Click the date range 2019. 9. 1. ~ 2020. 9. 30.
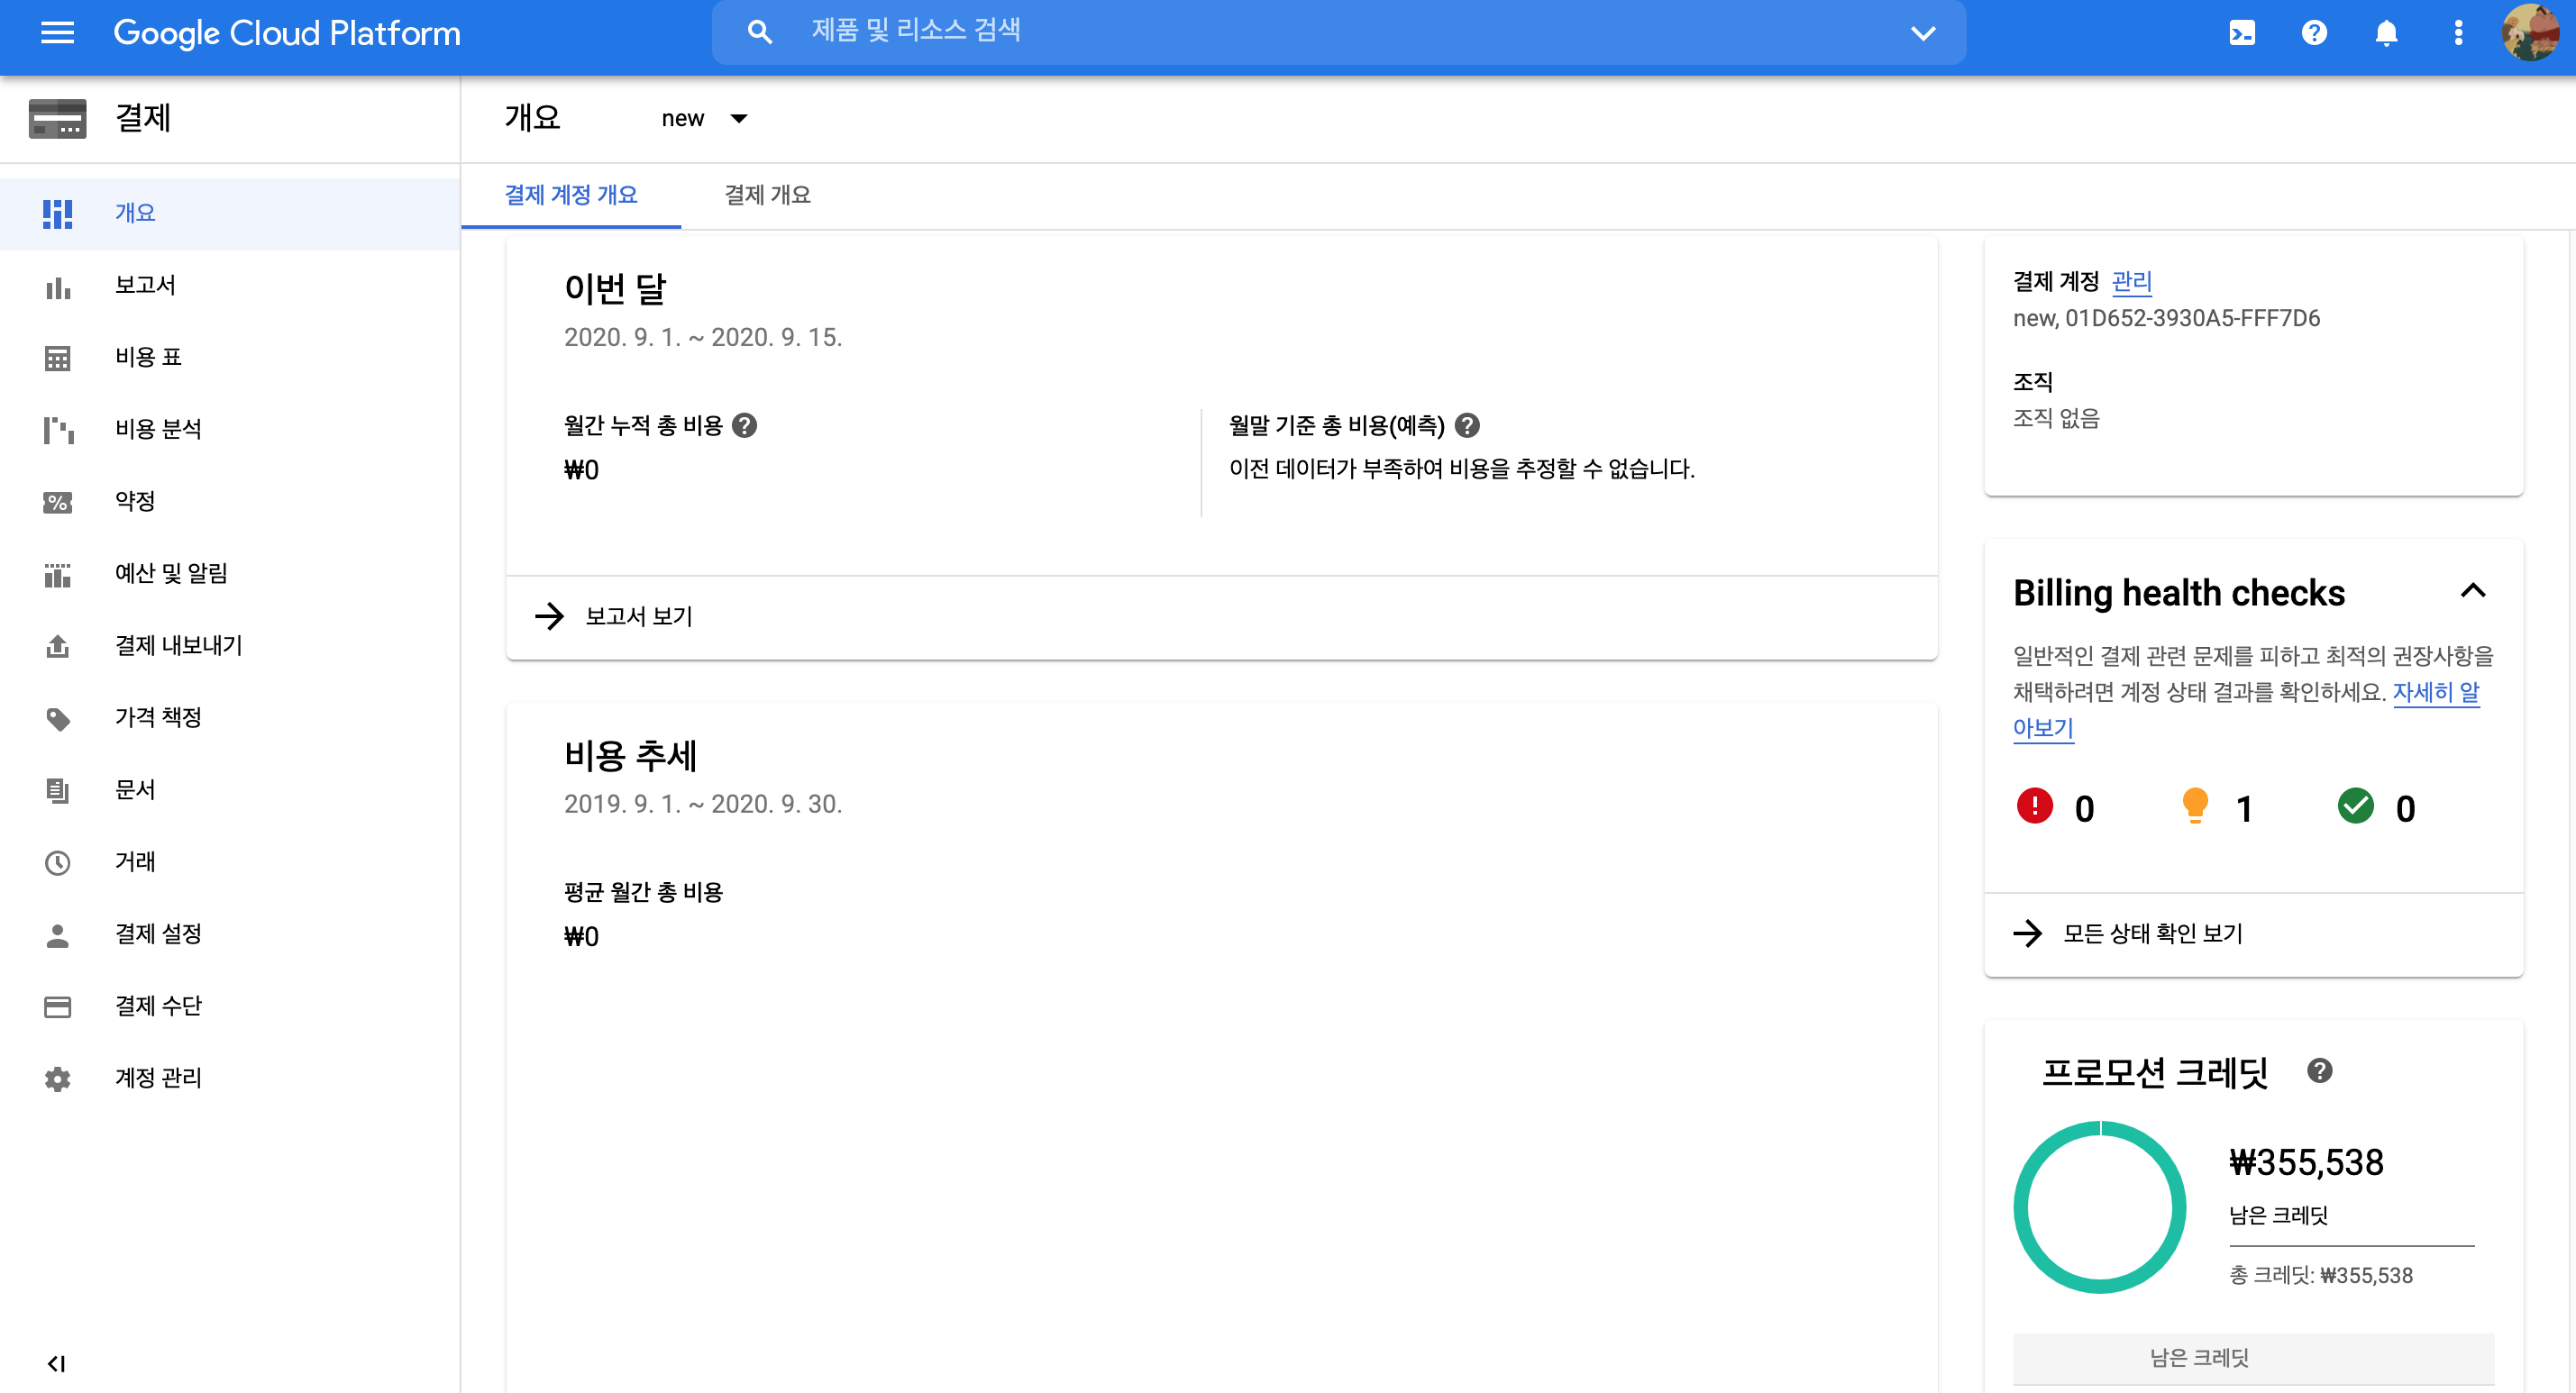The width and height of the screenshot is (2576, 1393). pyautogui.click(x=703, y=804)
